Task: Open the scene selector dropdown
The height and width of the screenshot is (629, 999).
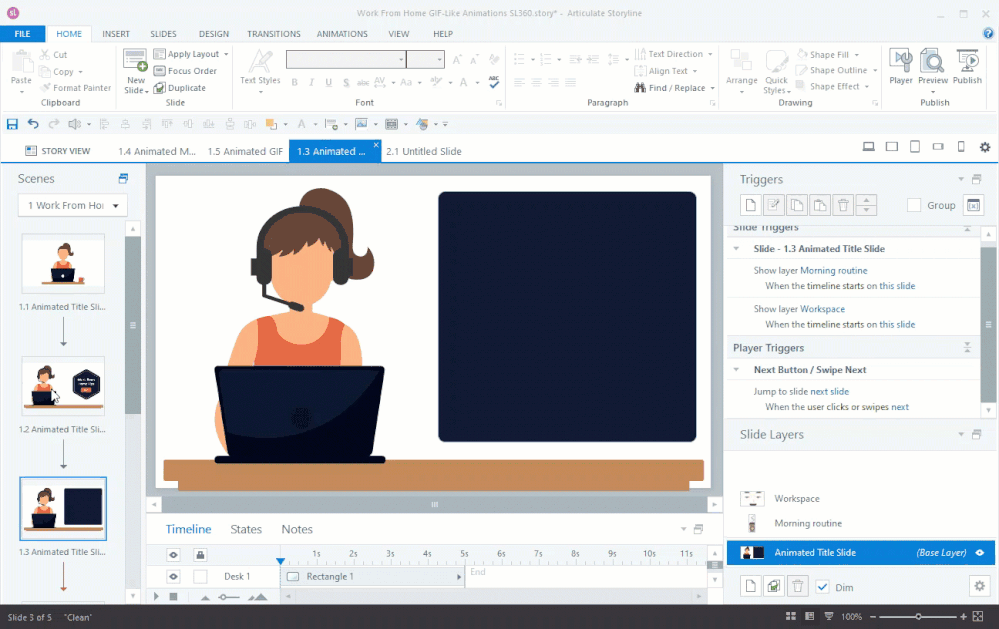Action: point(72,205)
